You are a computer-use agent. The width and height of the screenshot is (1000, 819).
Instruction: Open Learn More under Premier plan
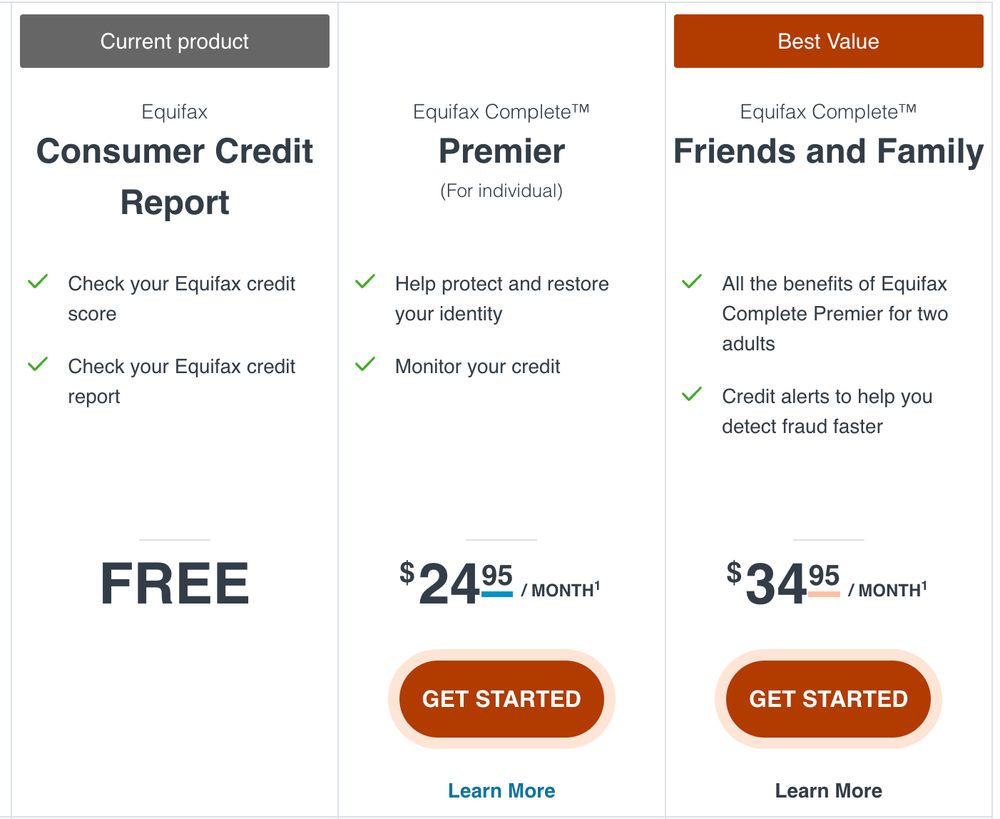tap(501, 790)
